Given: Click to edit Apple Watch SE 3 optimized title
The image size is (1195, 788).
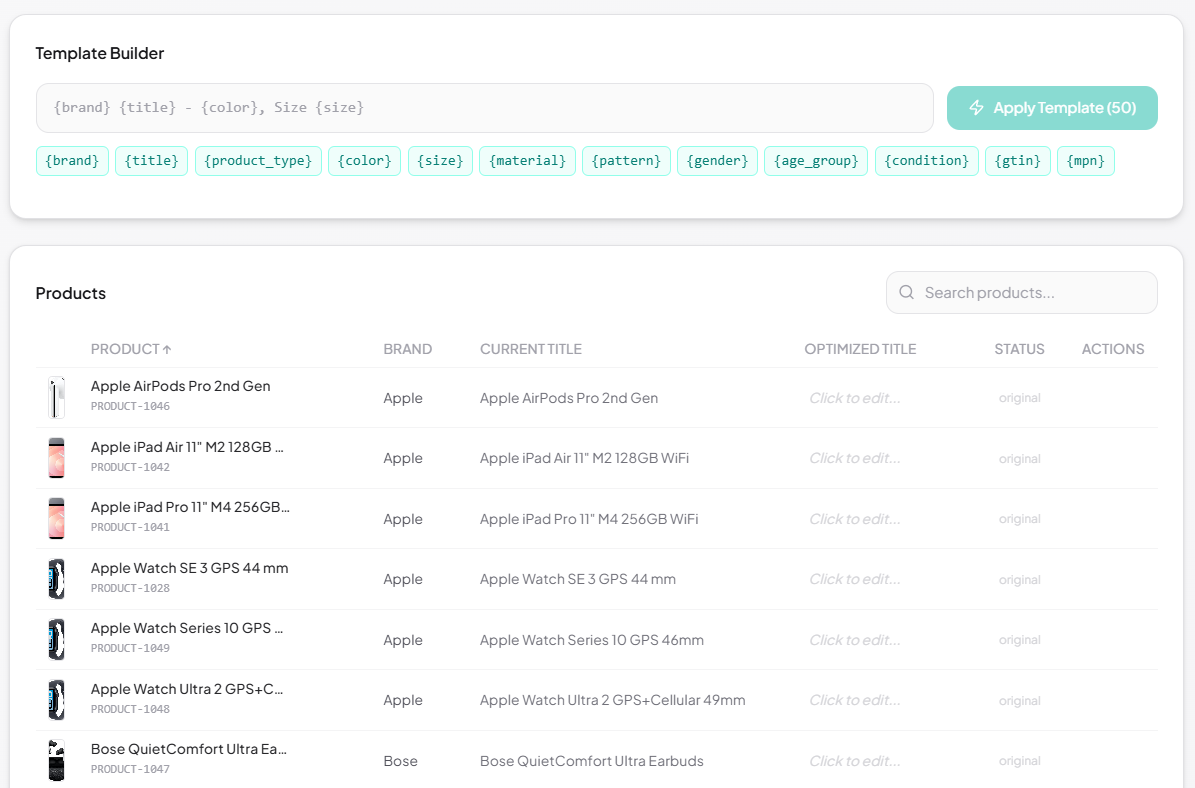Looking at the screenshot, I should [854, 579].
